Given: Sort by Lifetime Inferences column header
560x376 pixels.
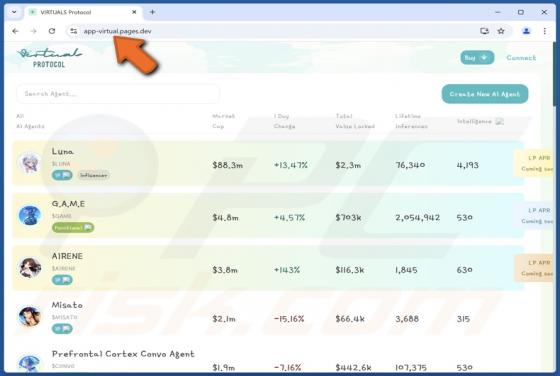Looking at the screenshot, I should pyautogui.click(x=411, y=121).
